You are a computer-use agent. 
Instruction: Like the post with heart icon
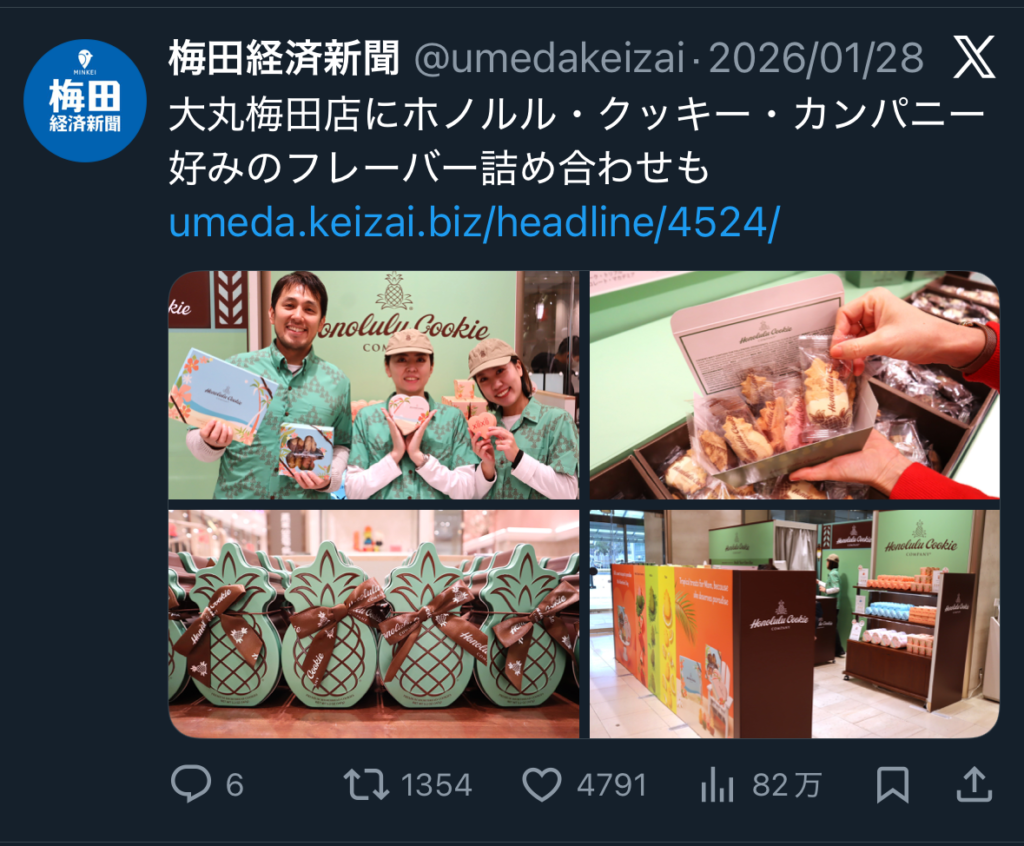541,785
